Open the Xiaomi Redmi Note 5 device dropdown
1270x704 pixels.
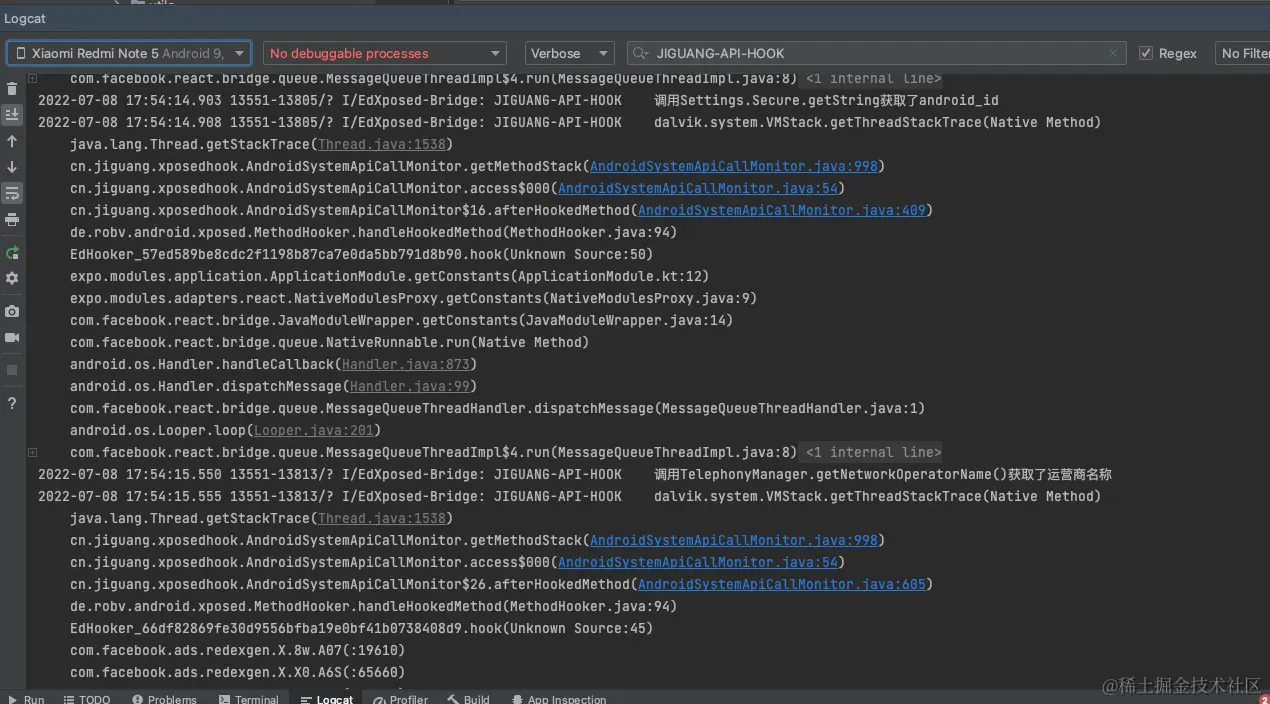[x=129, y=53]
